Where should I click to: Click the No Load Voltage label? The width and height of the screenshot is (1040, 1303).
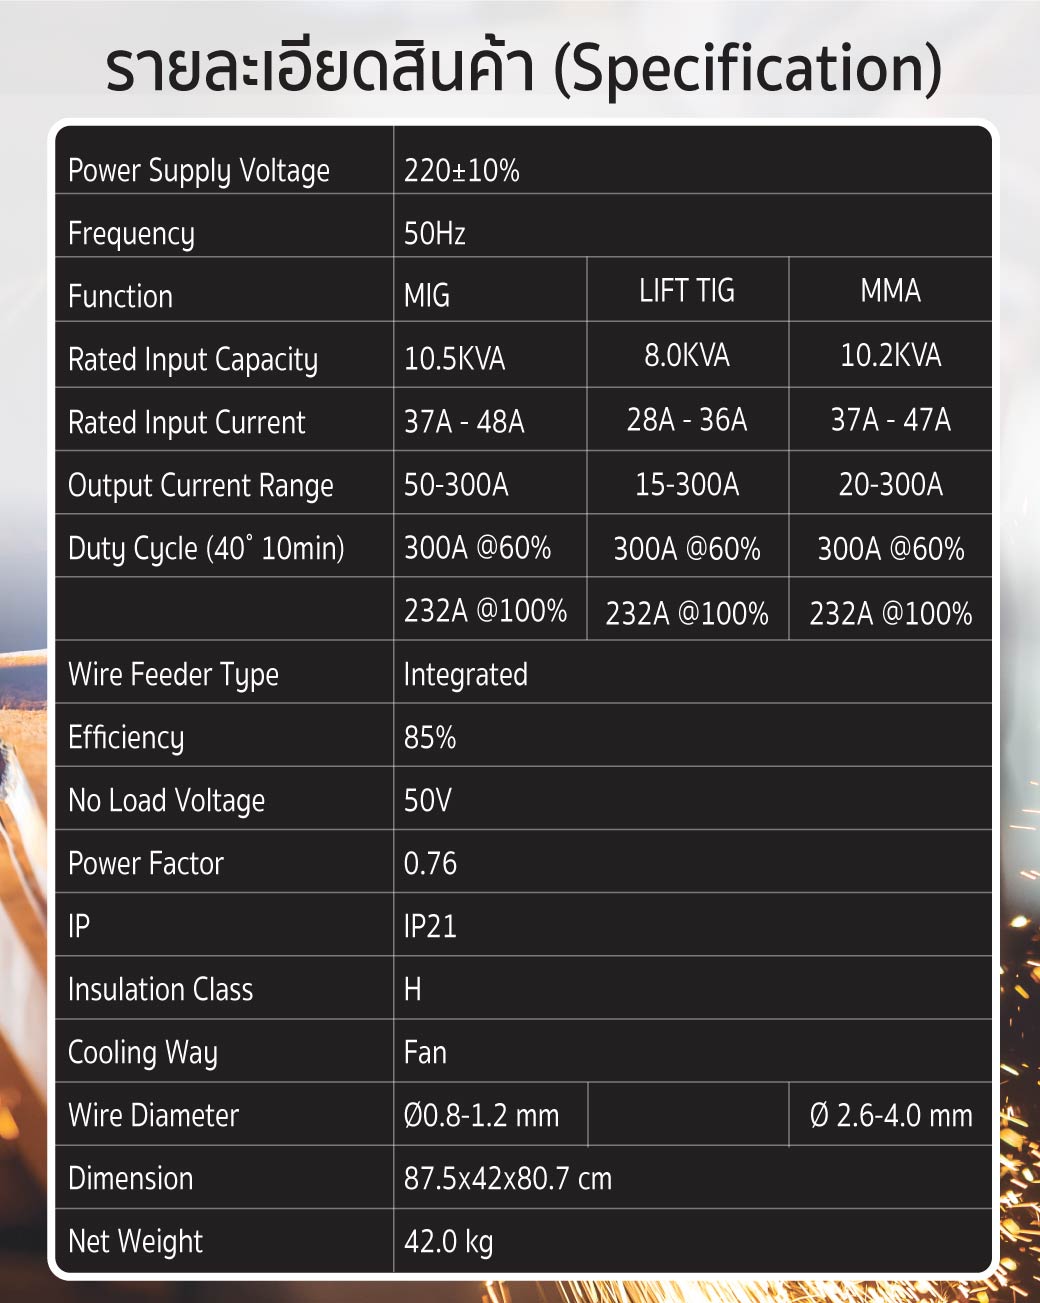tap(166, 801)
